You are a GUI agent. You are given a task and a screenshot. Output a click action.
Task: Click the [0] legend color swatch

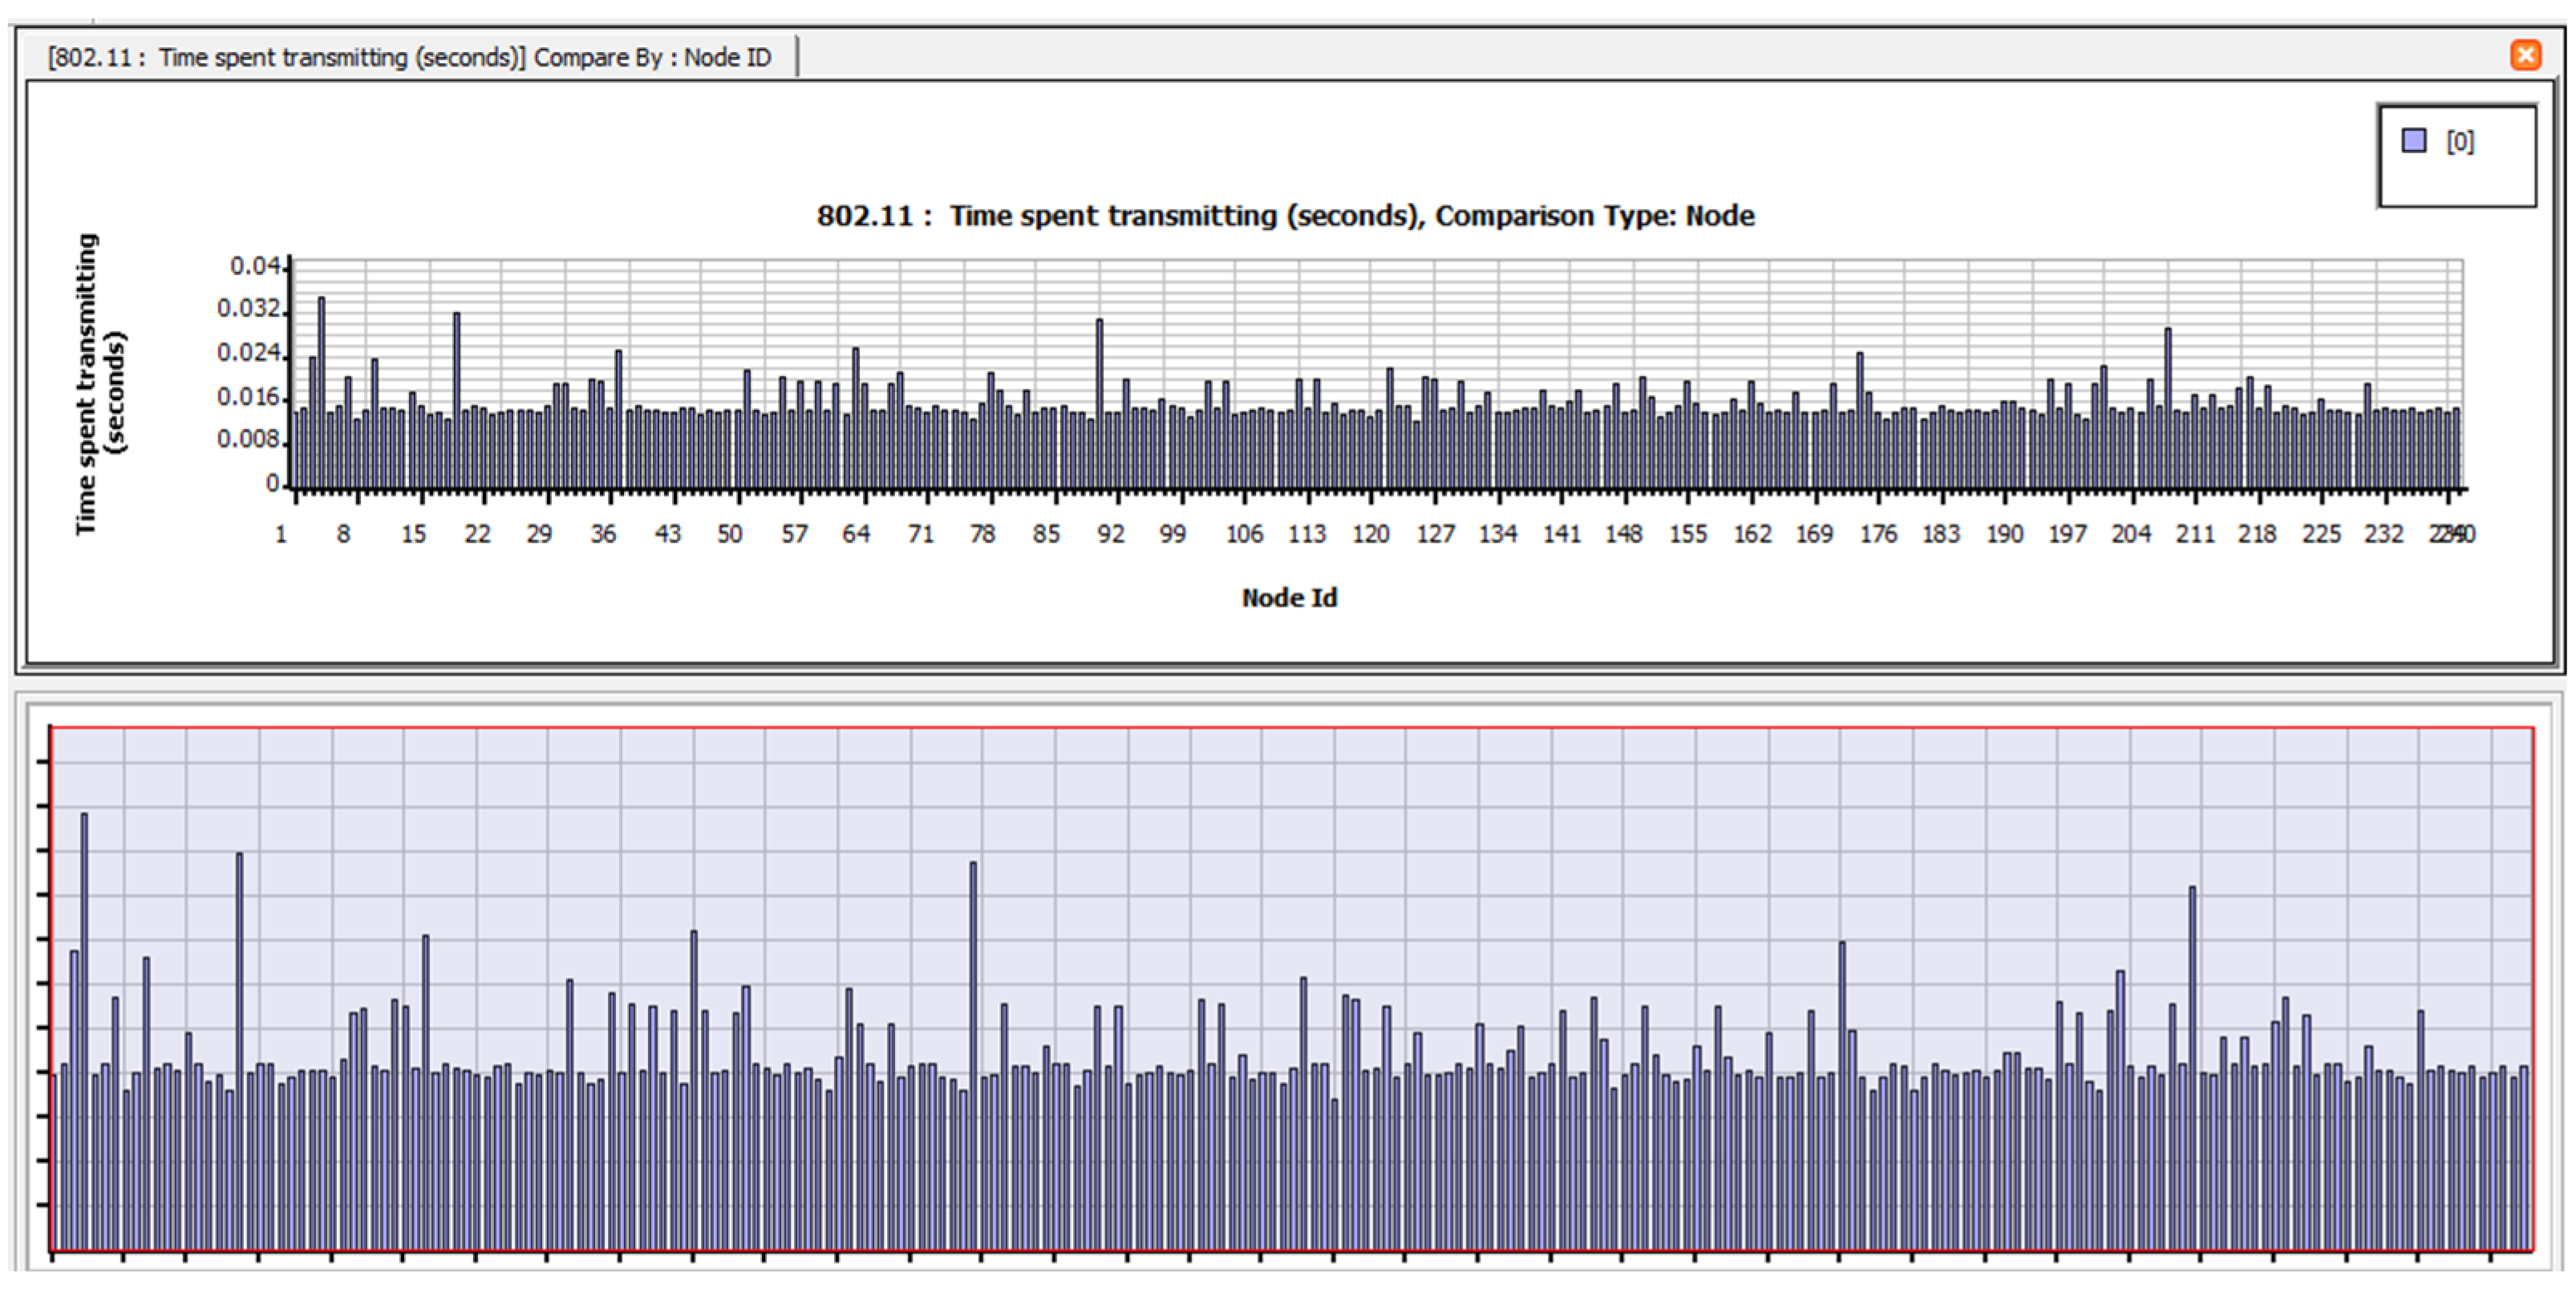[x=2414, y=141]
